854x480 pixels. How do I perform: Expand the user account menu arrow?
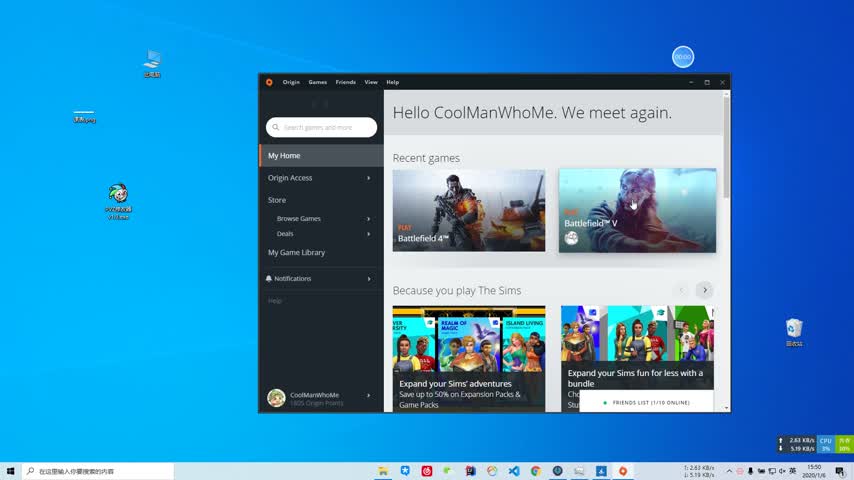(x=369, y=396)
